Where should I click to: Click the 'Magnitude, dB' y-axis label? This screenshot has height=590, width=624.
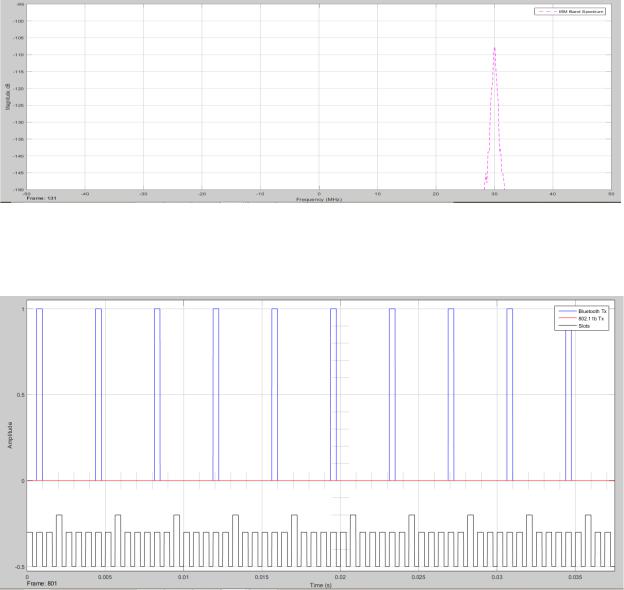(x=7, y=97)
